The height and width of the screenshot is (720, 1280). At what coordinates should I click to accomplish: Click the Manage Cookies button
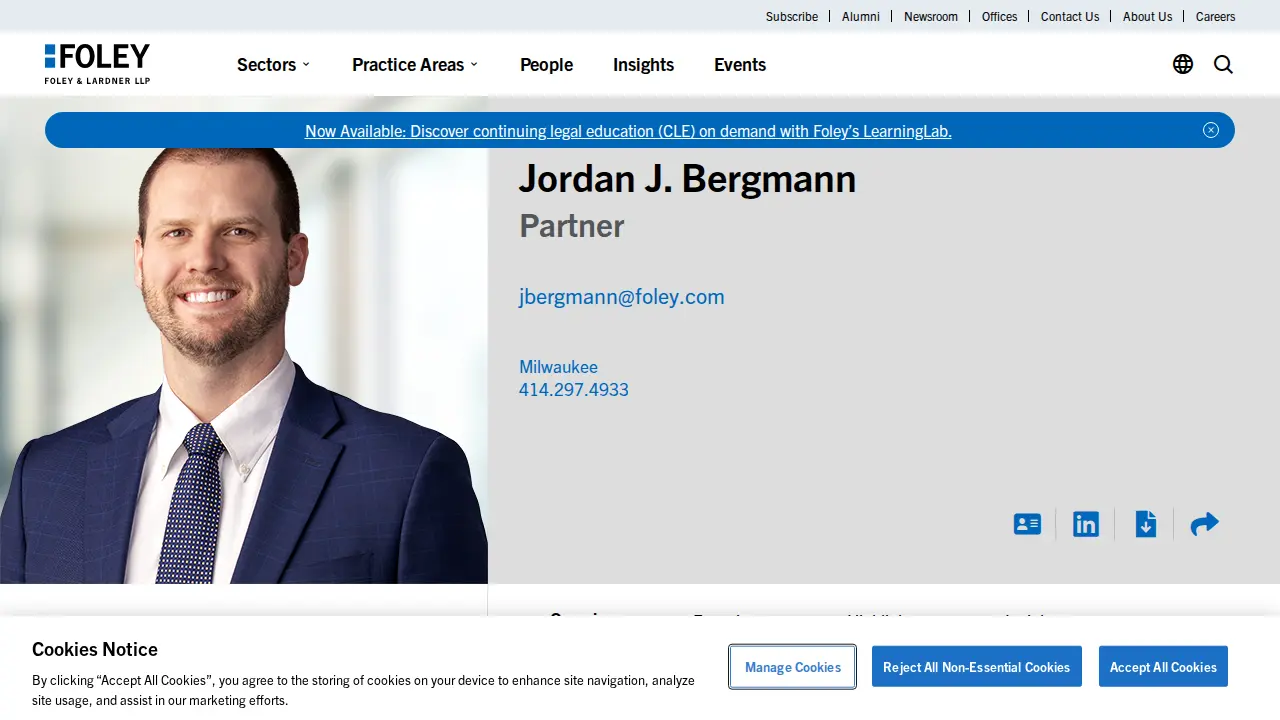[793, 667]
